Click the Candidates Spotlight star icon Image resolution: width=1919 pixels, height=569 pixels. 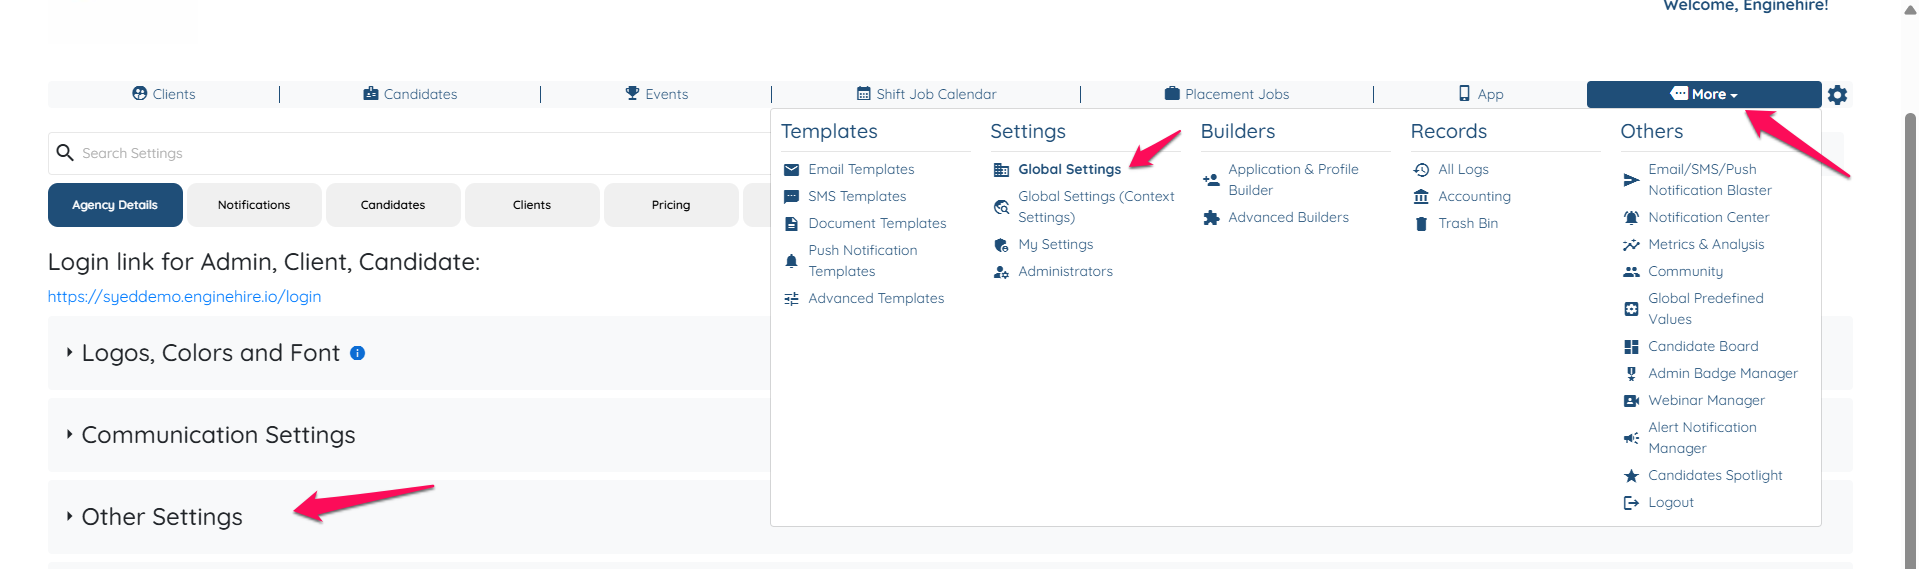pyautogui.click(x=1631, y=476)
